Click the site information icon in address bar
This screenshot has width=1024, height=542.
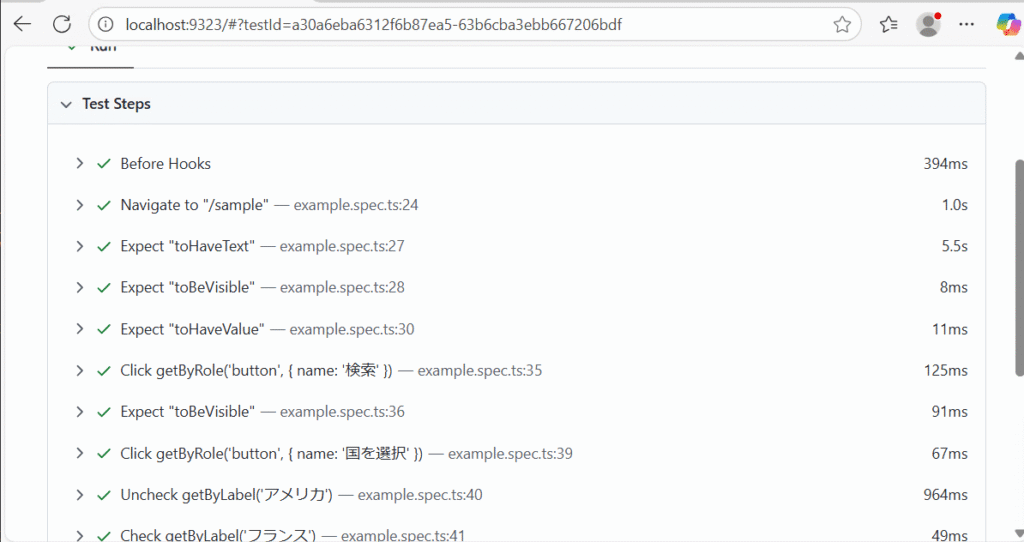[107, 24]
